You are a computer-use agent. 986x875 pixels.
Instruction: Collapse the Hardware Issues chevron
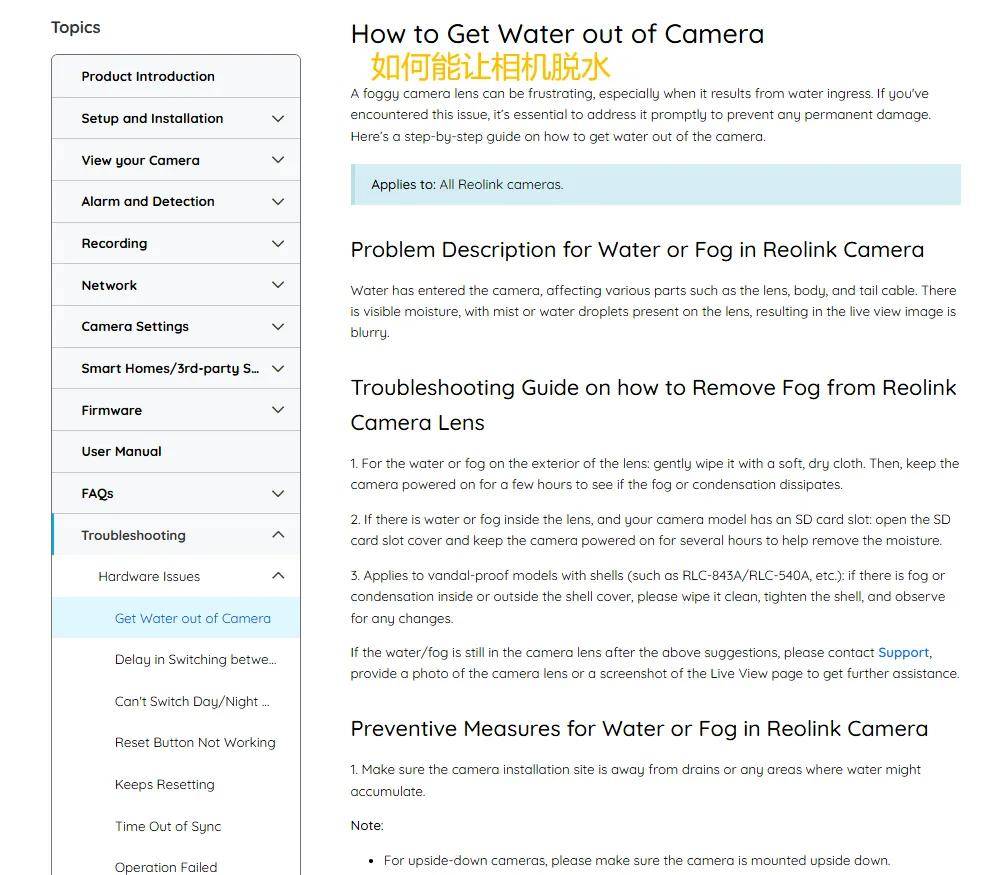pyautogui.click(x=278, y=576)
